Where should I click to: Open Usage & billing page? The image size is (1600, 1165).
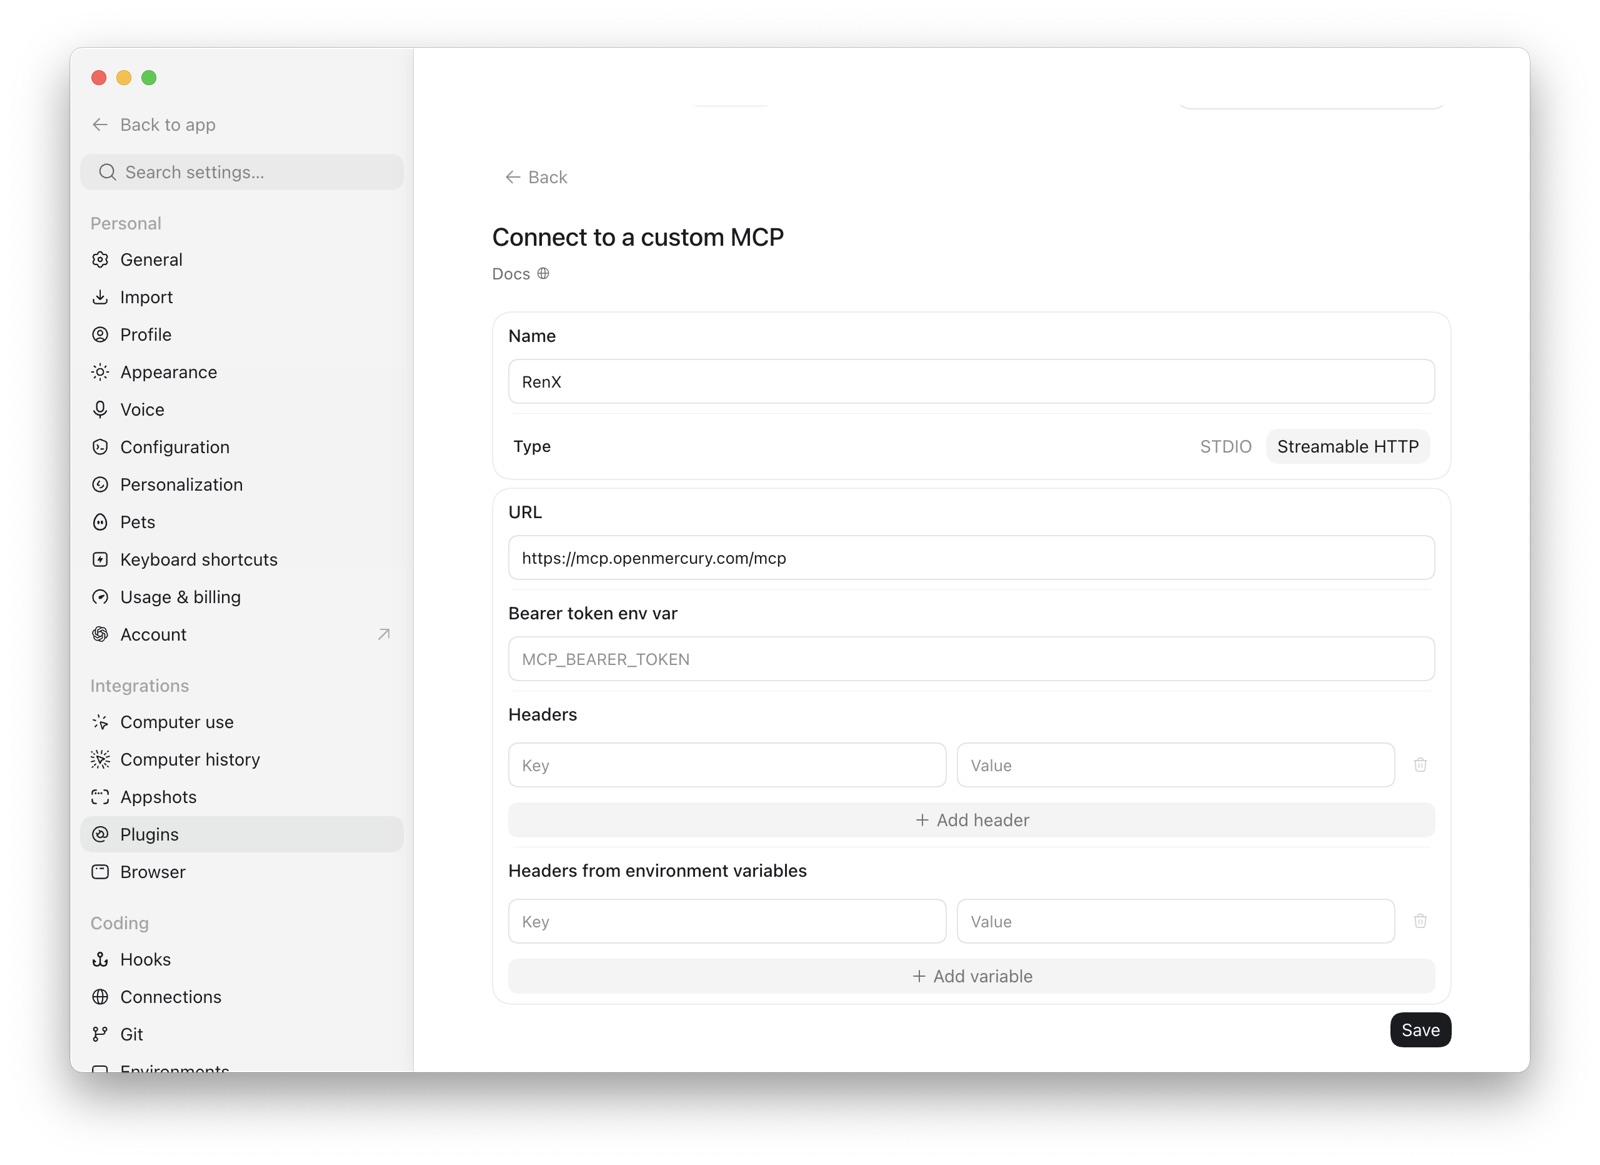point(242,597)
